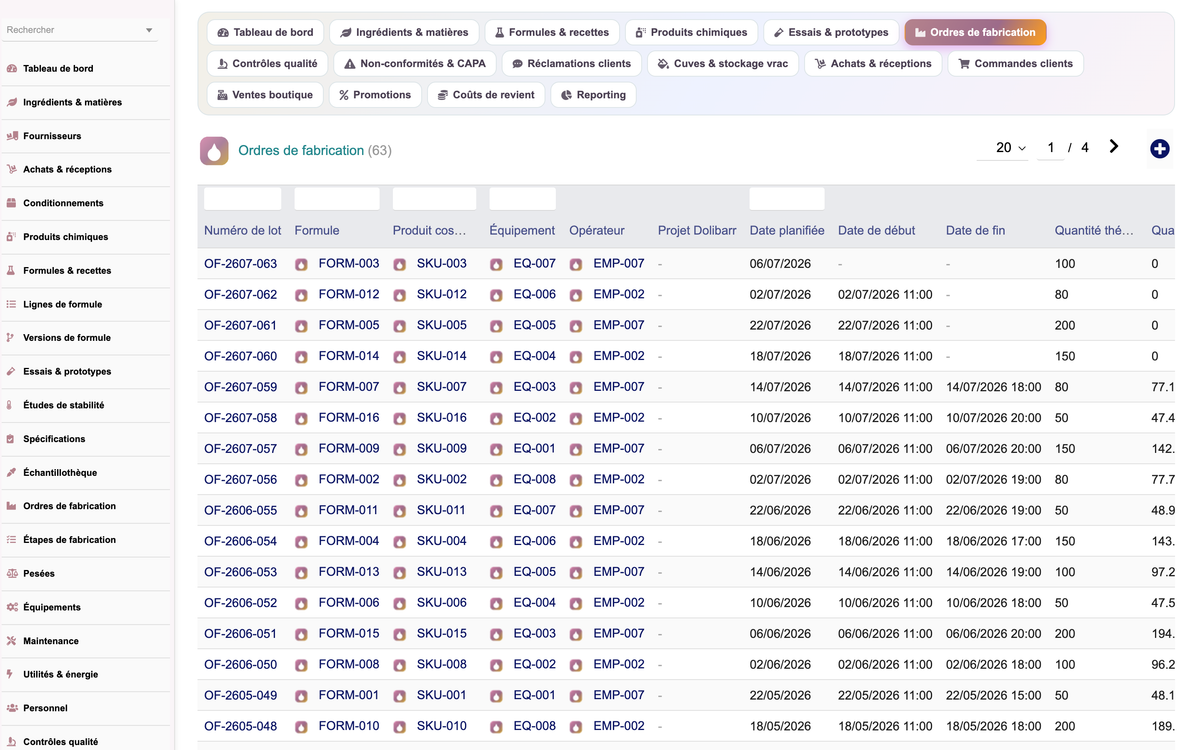This screenshot has height=750, width=1200.
Task: Open the Réclamations clients tab
Action: 571,63
